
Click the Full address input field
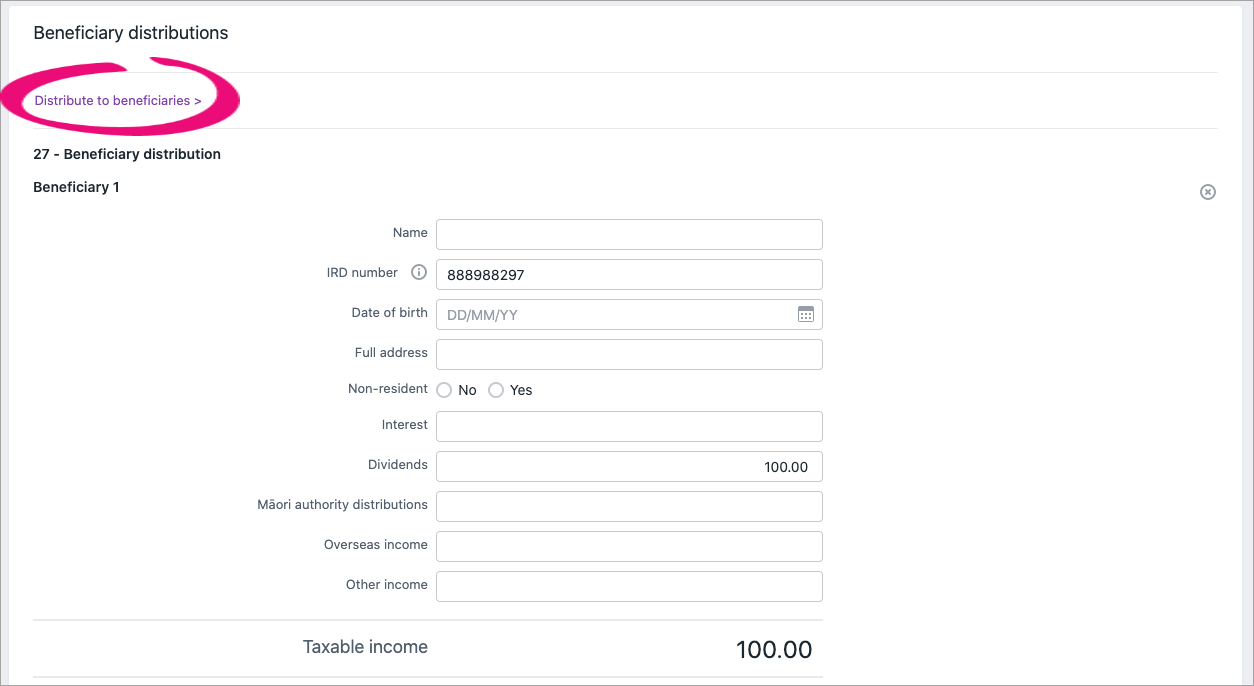(629, 354)
